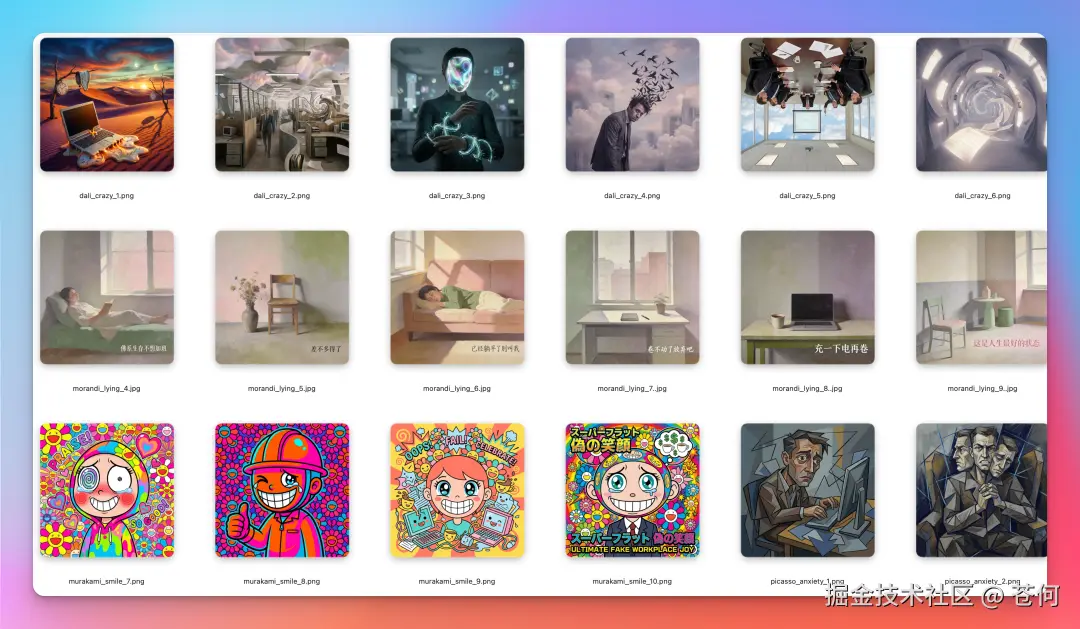Screen dimensions: 1080x629
Task: Select the label morandi_lying_7..jpg
Action: 632,389
